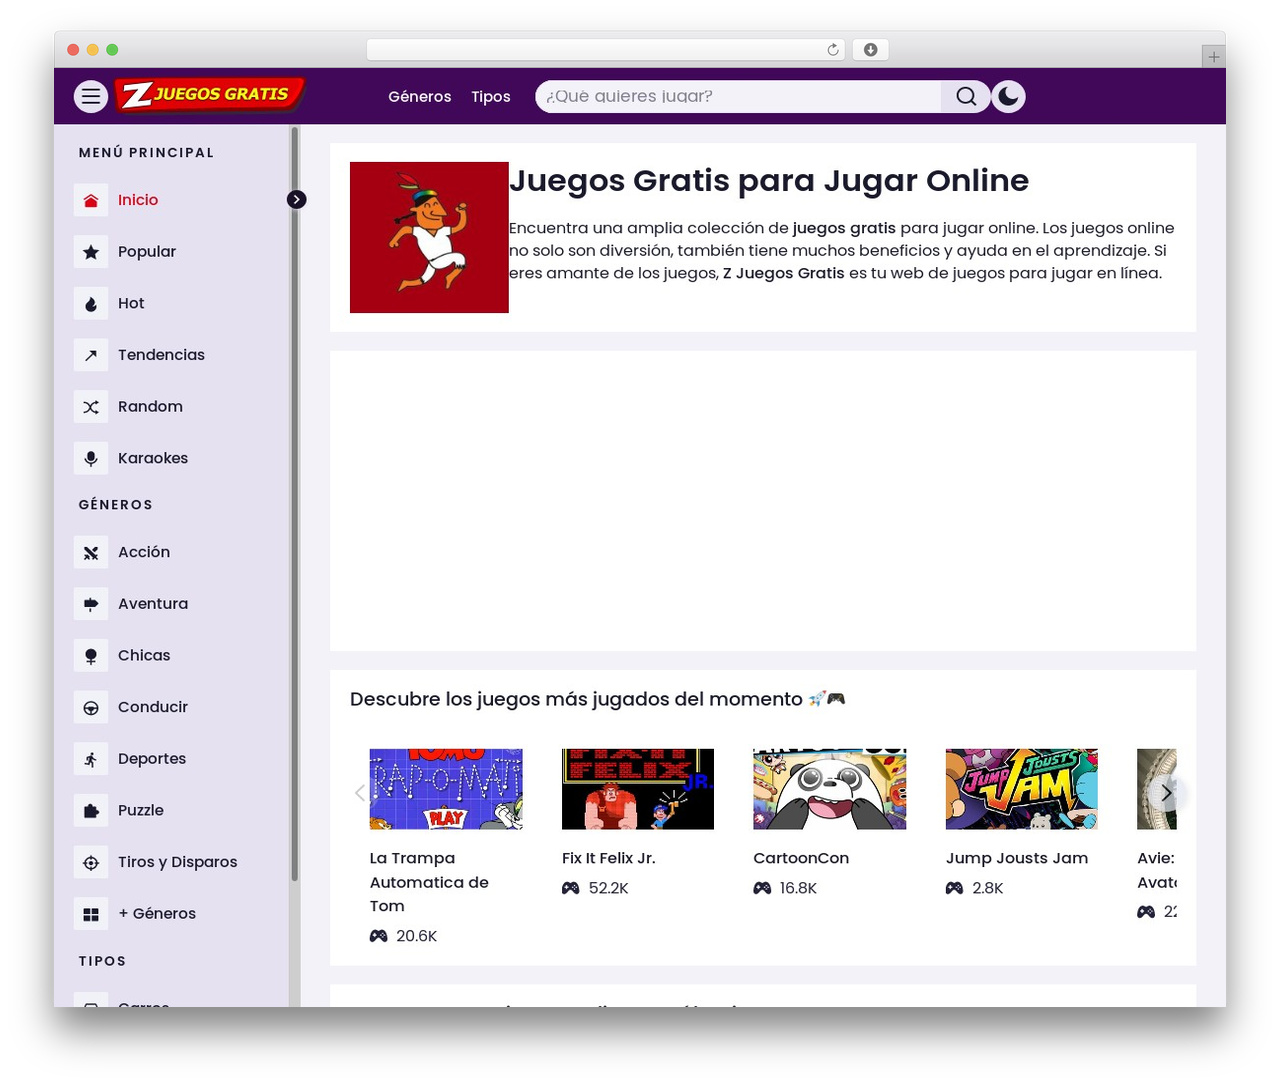Select Chicas genre label
Screen dimensions: 1280x1084
pyautogui.click(x=144, y=656)
